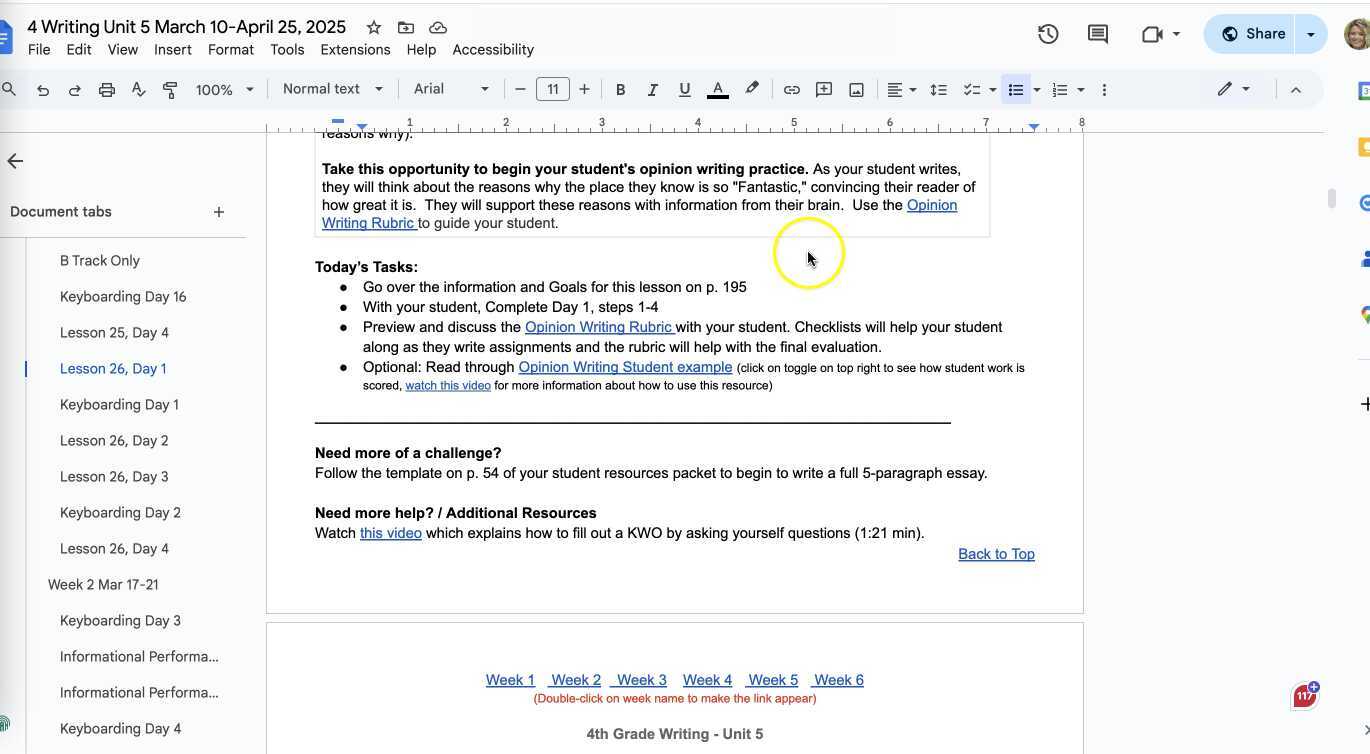Open the highlight color picker
1370x754 pixels.
[751, 89]
